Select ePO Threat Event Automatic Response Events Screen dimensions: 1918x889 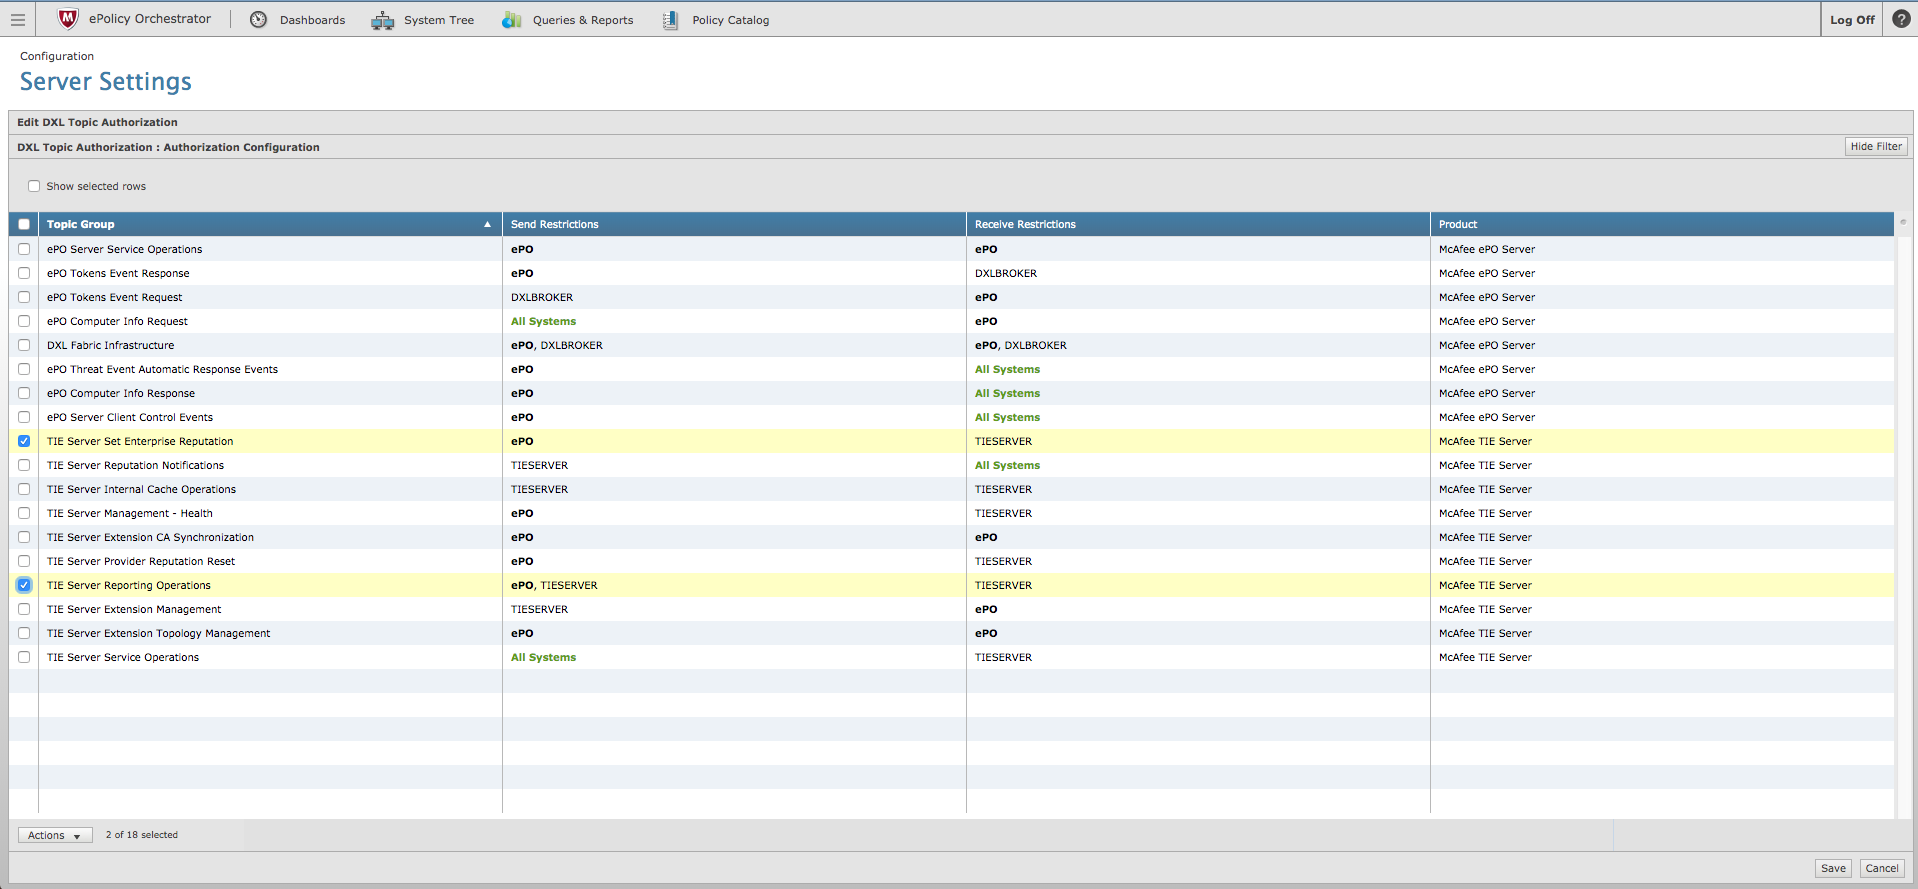pyautogui.click(x=162, y=369)
